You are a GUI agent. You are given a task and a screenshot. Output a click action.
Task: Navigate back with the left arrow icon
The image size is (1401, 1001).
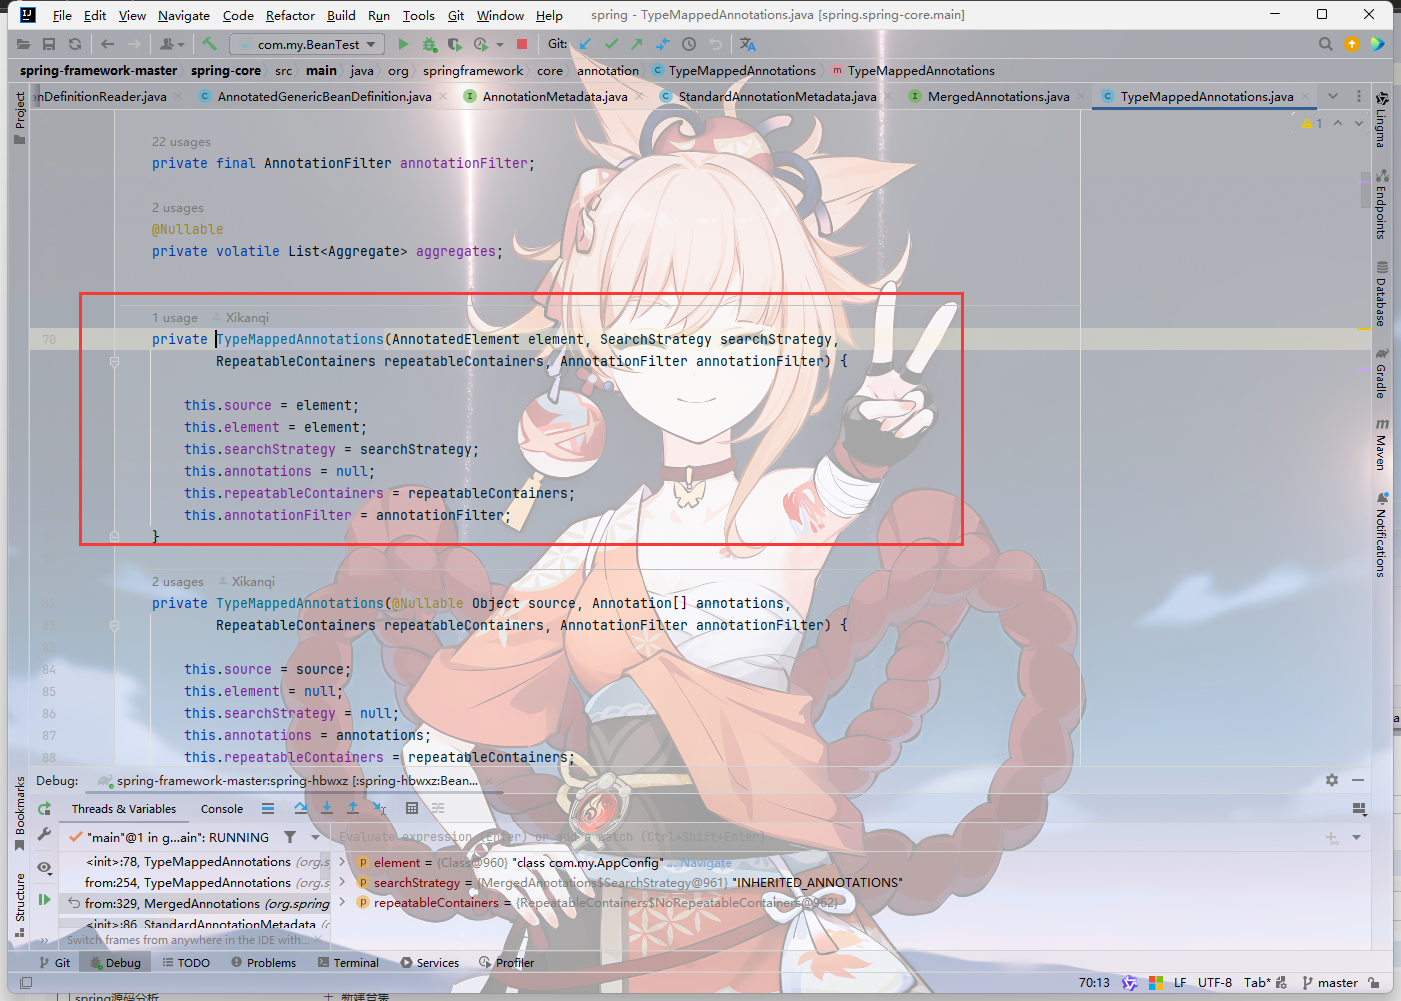click(107, 44)
